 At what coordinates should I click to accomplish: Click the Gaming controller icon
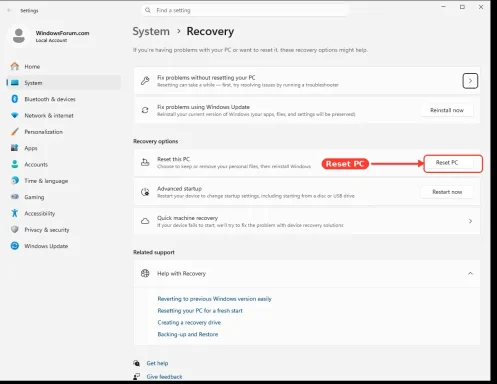pos(15,197)
